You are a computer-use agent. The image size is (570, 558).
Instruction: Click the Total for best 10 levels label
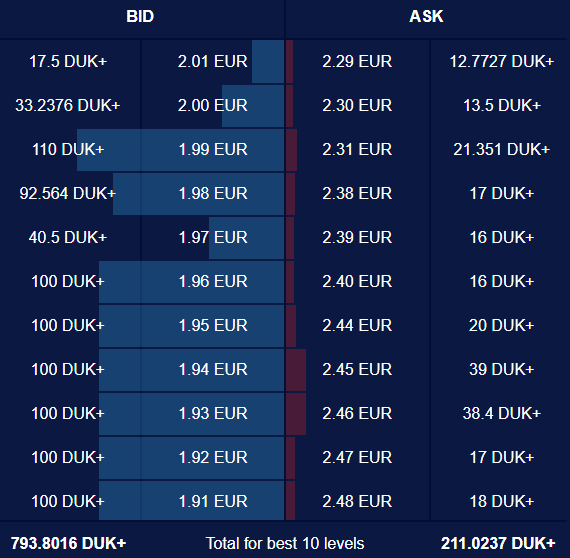click(x=285, y=543)
